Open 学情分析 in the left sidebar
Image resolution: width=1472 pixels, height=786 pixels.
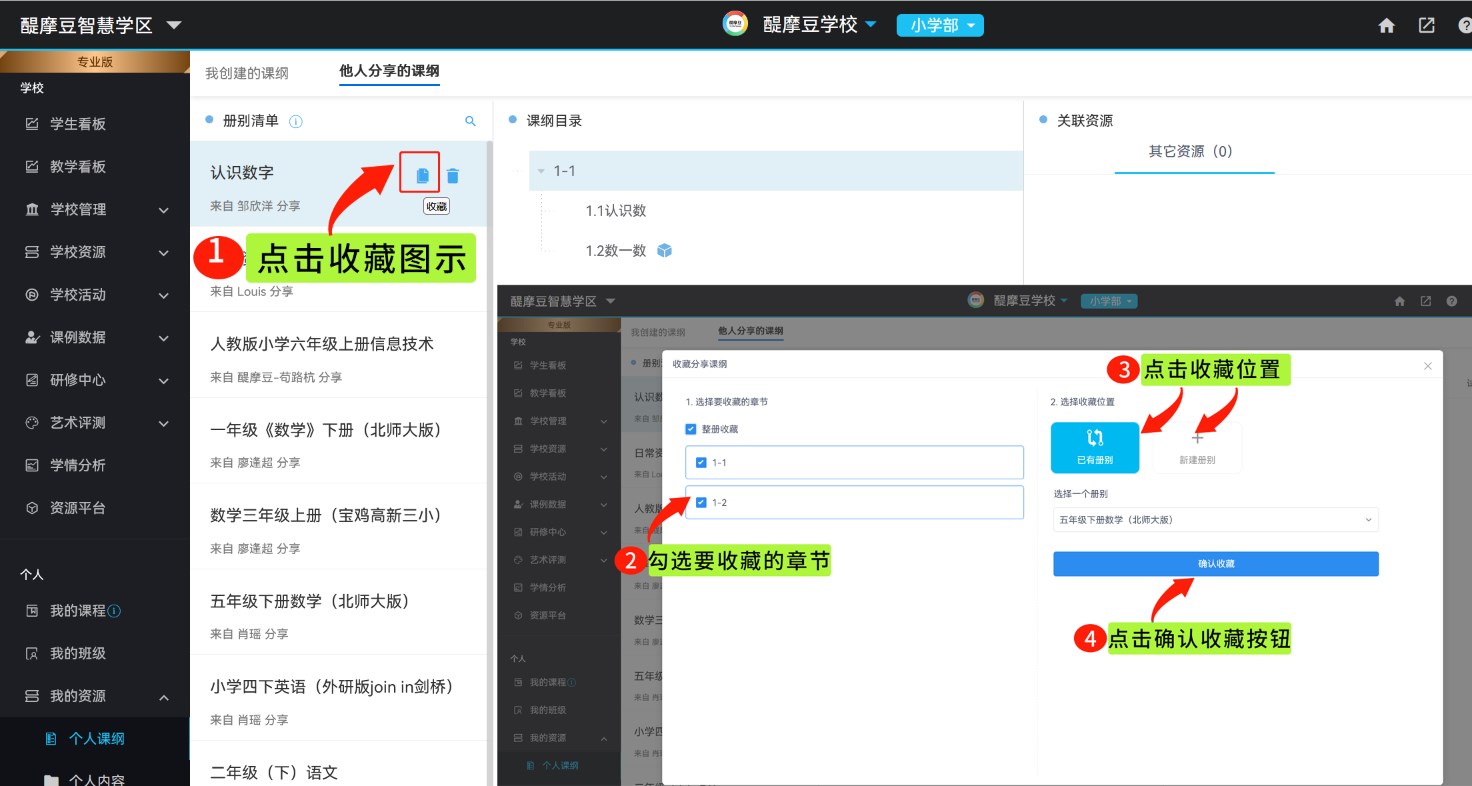(78, 465)
